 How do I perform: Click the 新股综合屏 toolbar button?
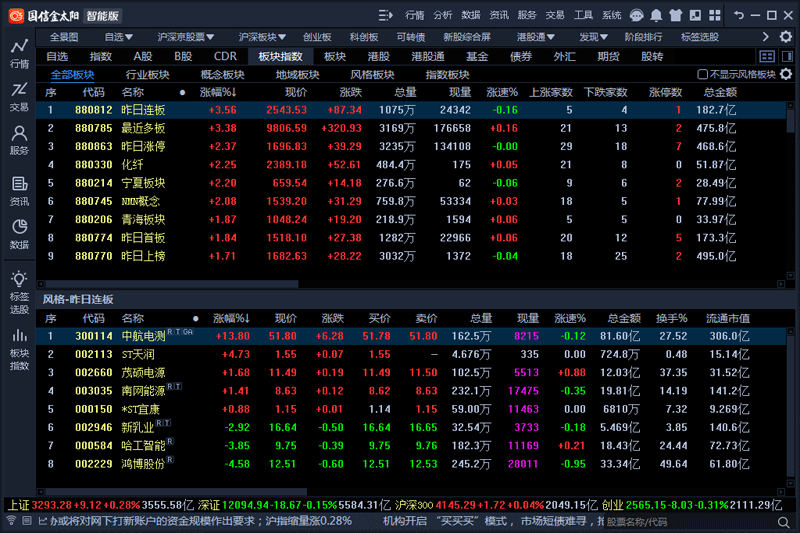click(466, 37)
